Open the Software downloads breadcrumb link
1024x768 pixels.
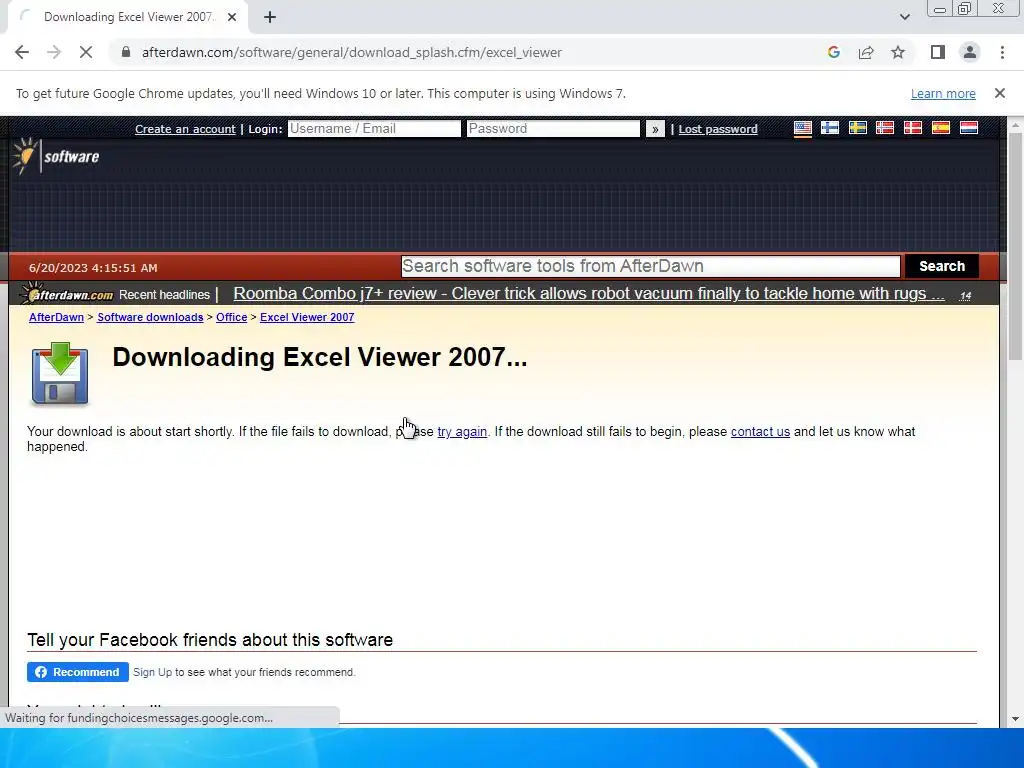point(150,317)
